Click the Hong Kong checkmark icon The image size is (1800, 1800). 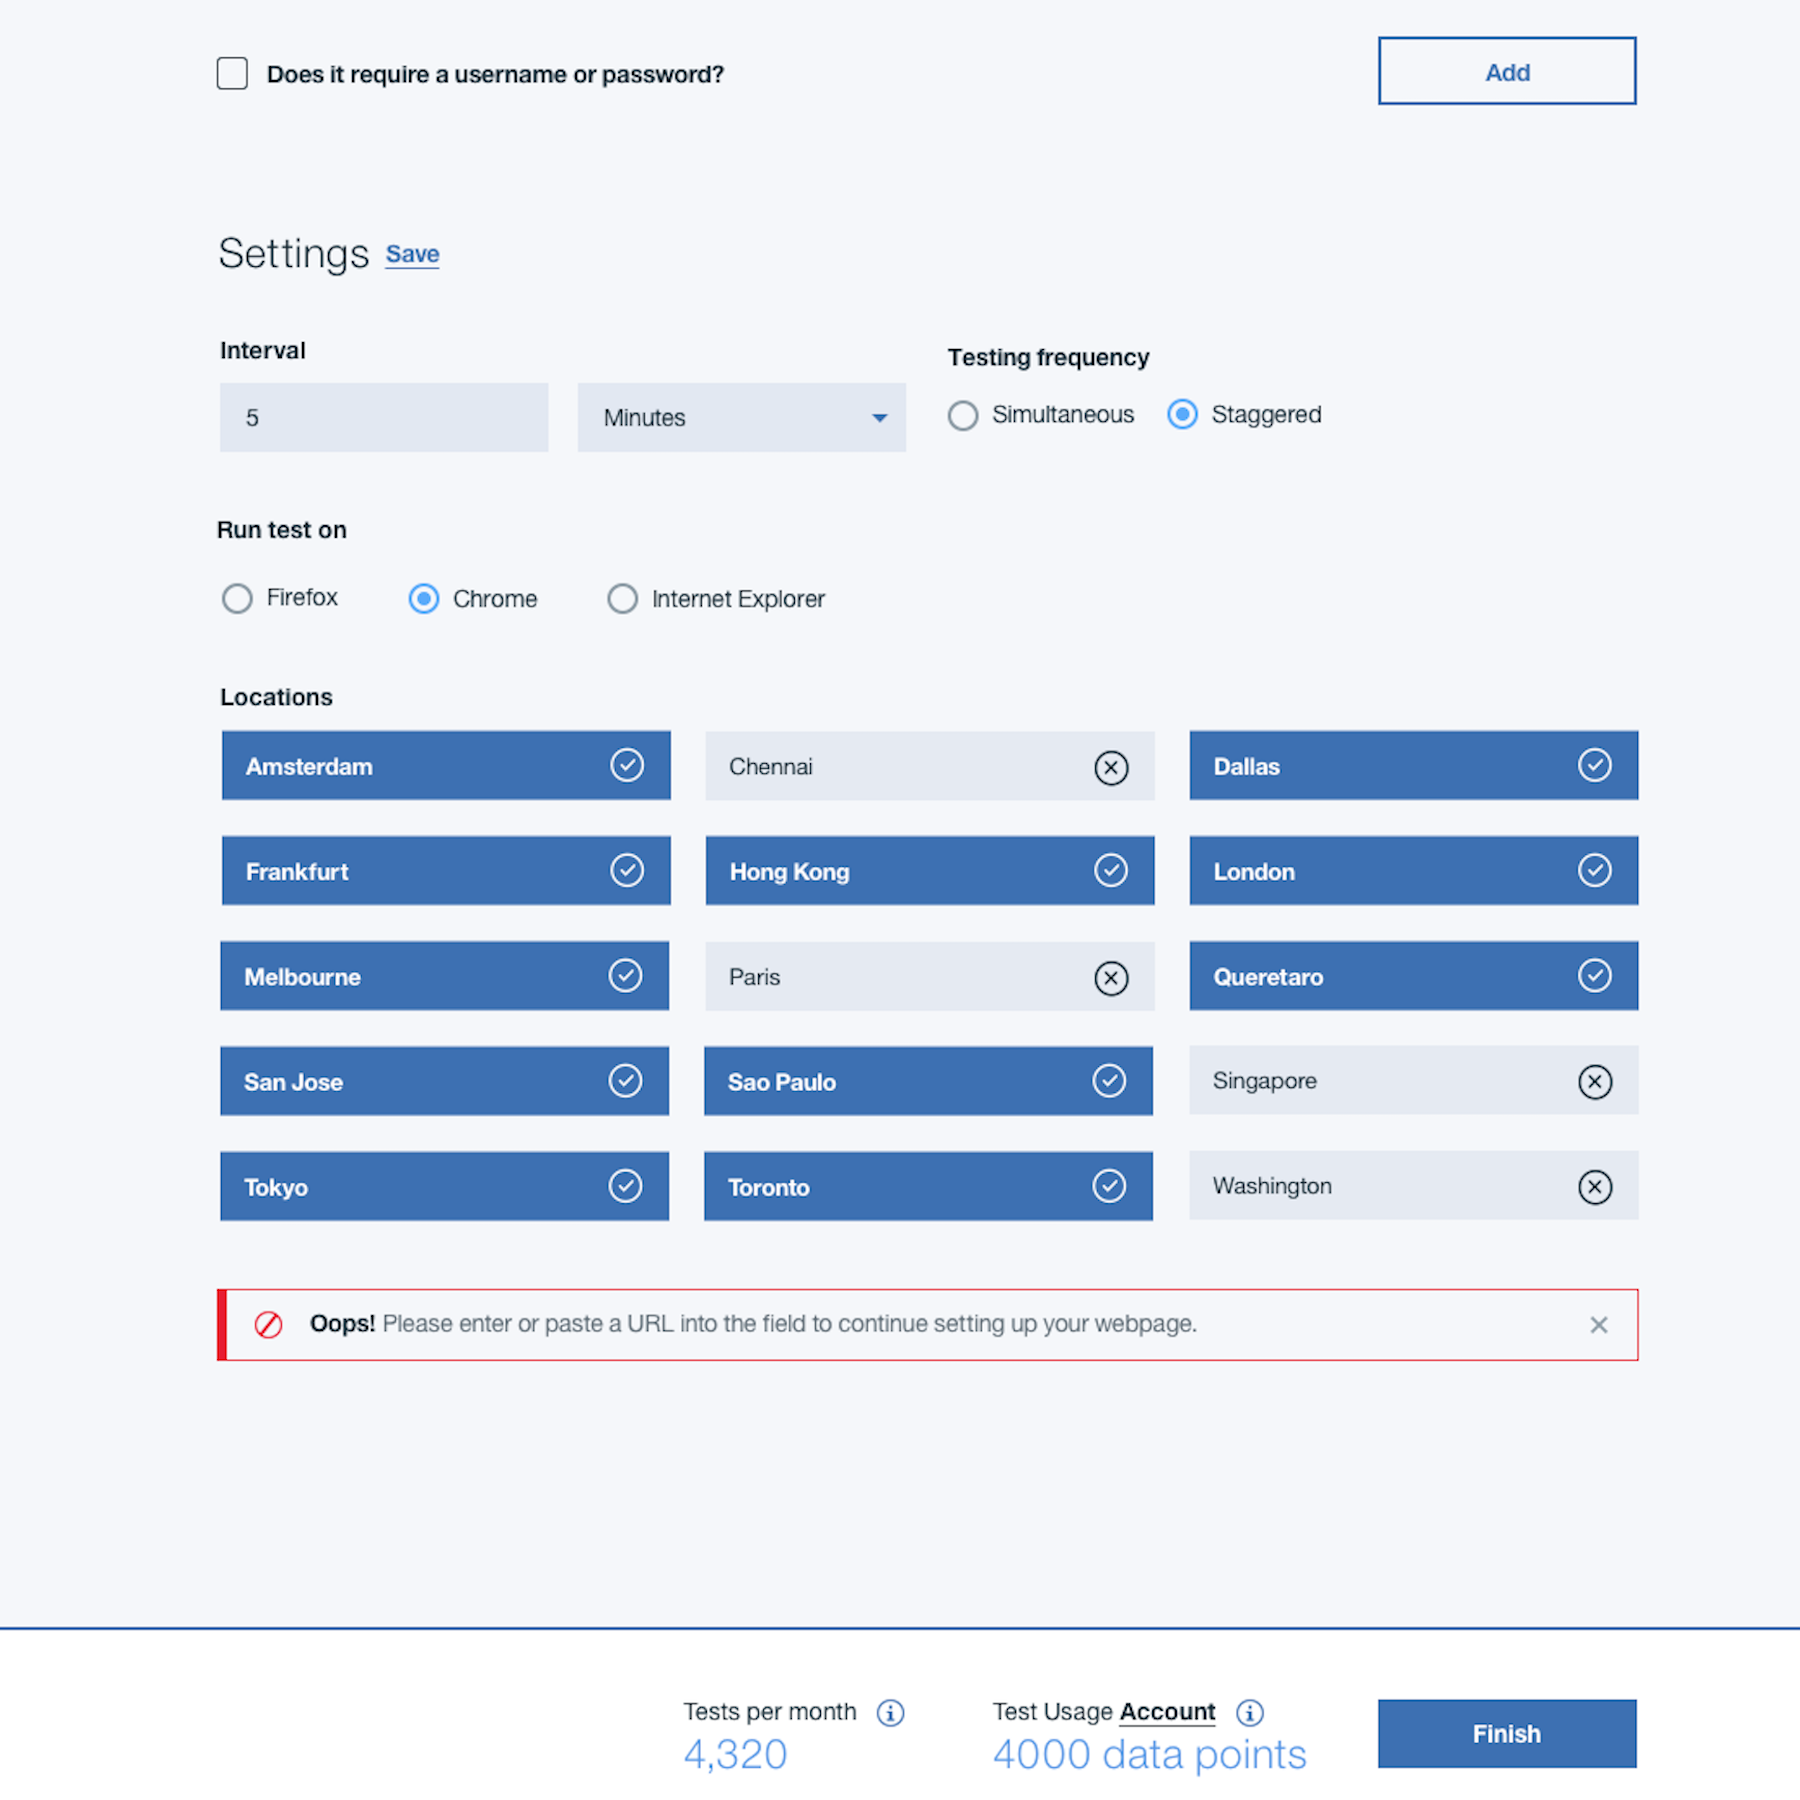point(1111,870)
